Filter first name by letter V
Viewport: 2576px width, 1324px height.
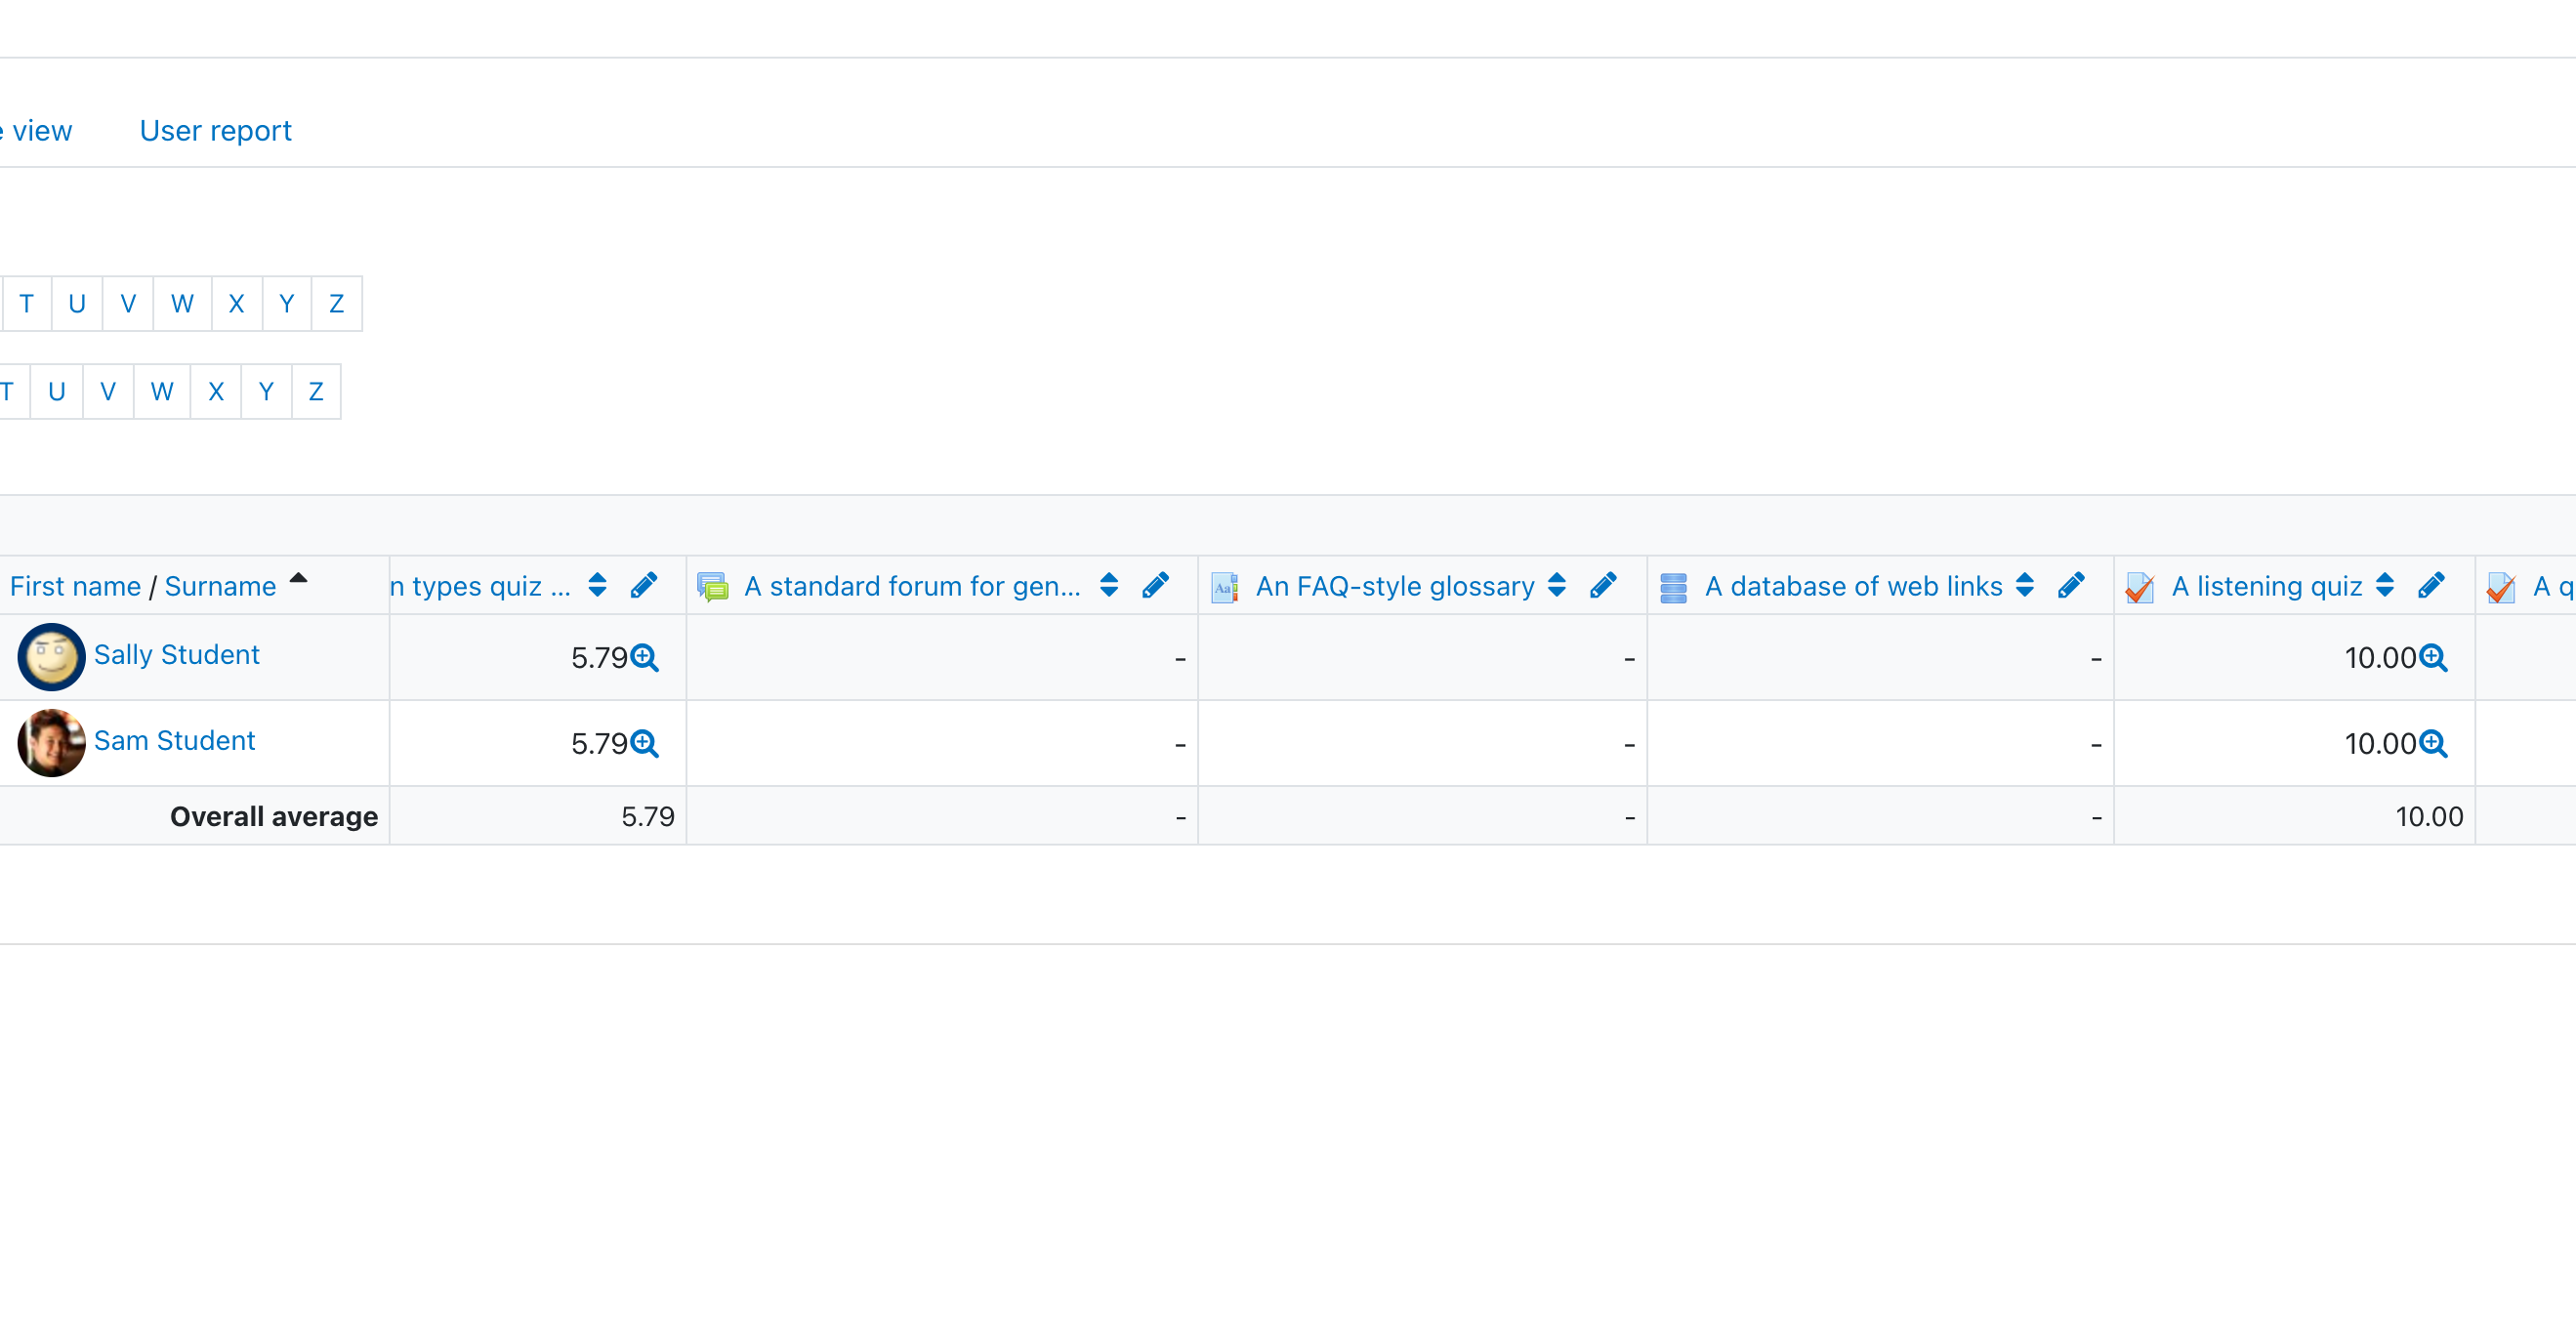point(128,304)
